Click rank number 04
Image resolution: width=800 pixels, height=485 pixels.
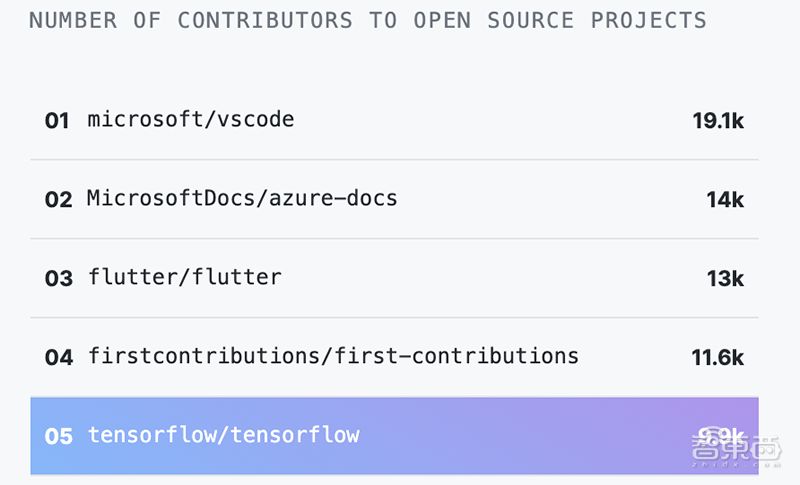tap(59, 357)
